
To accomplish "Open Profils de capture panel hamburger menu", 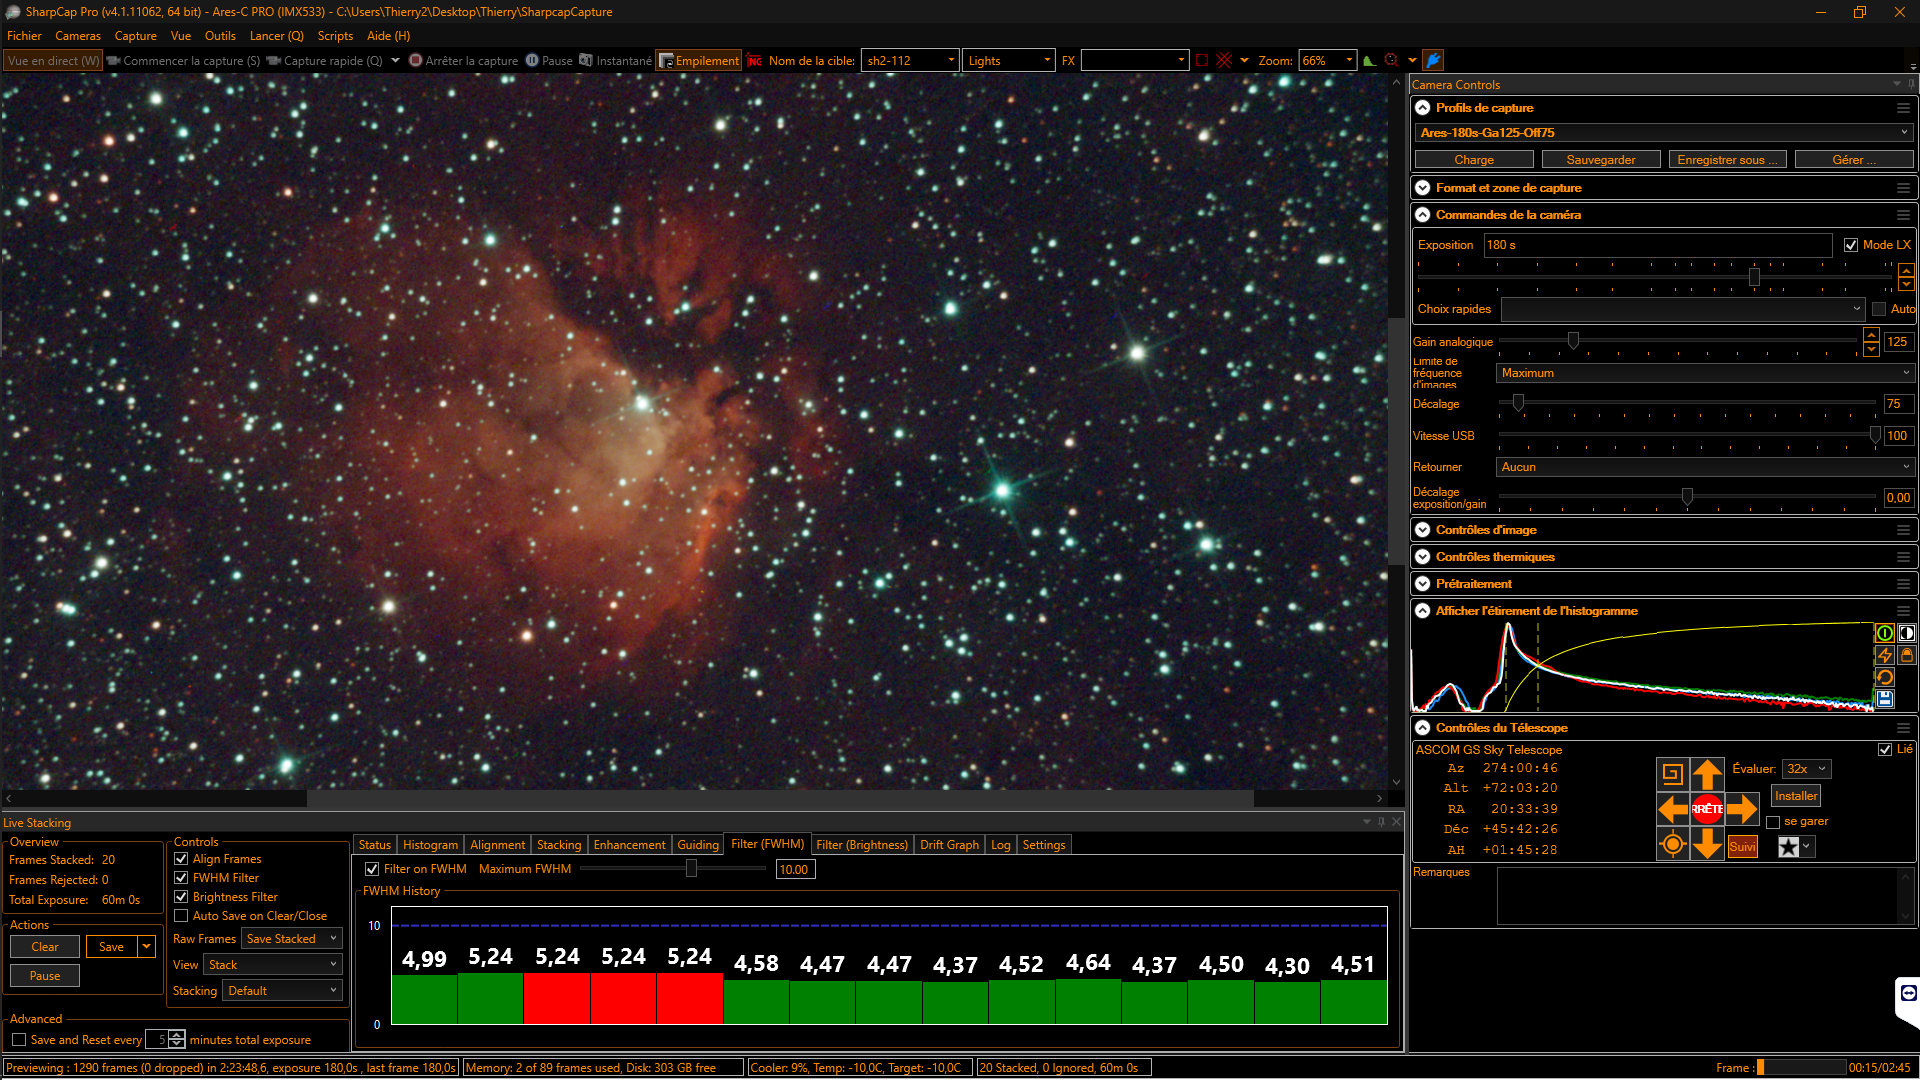I will point(1903,108).
